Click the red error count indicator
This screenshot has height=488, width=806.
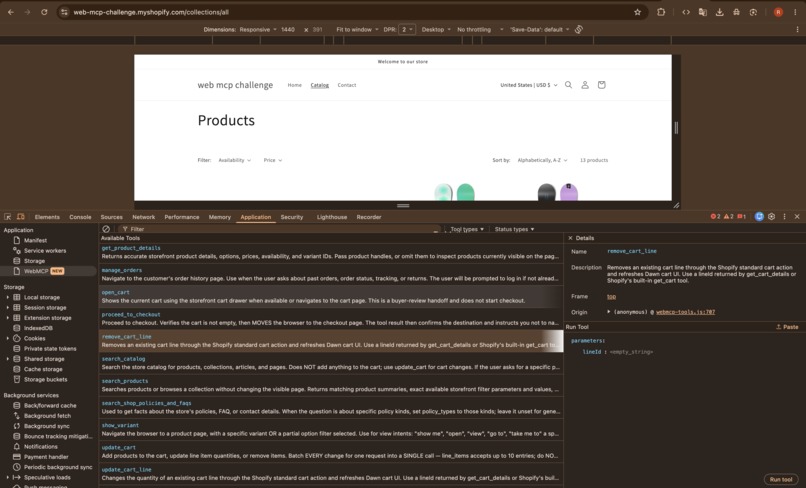pos(715,216)
